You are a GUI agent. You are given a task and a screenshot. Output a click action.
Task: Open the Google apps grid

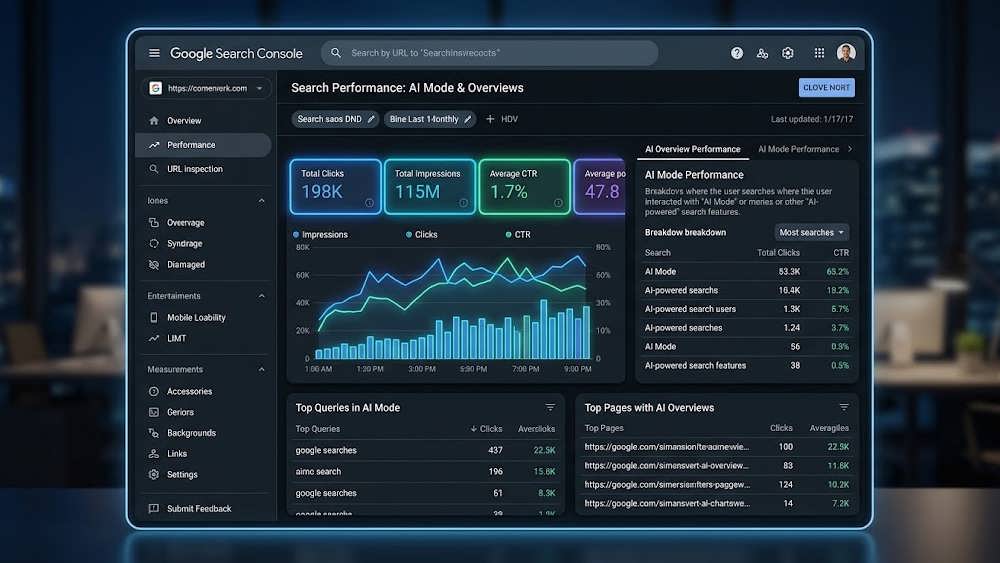[x=820, y=54]
